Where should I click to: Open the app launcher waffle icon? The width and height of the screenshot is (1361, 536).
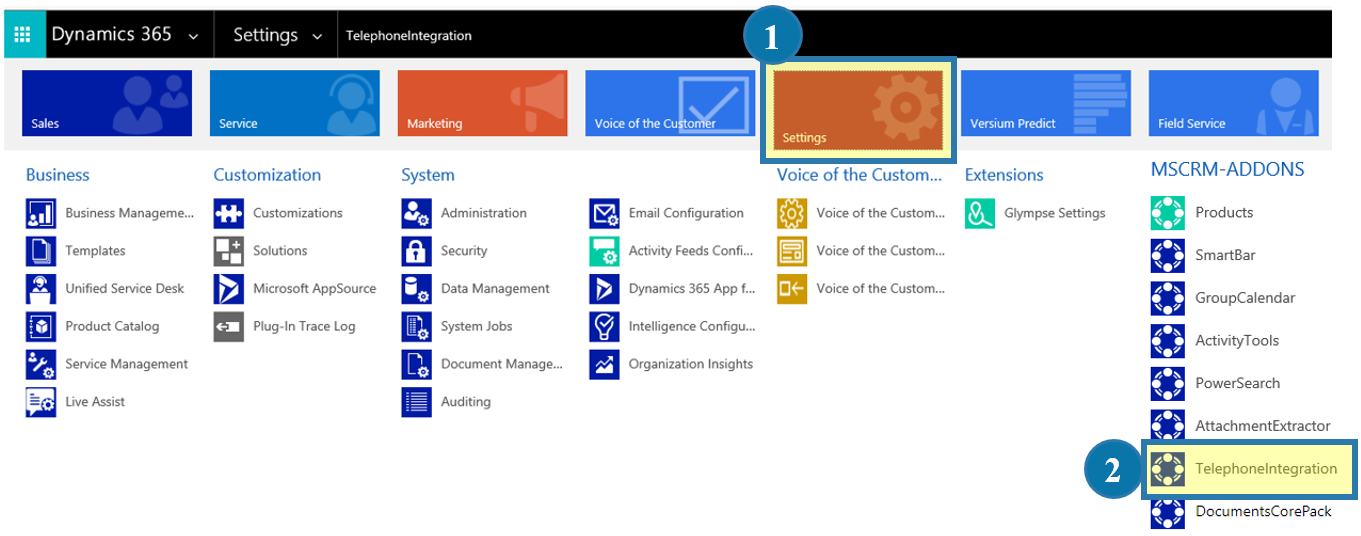click(x=22, y=35)
